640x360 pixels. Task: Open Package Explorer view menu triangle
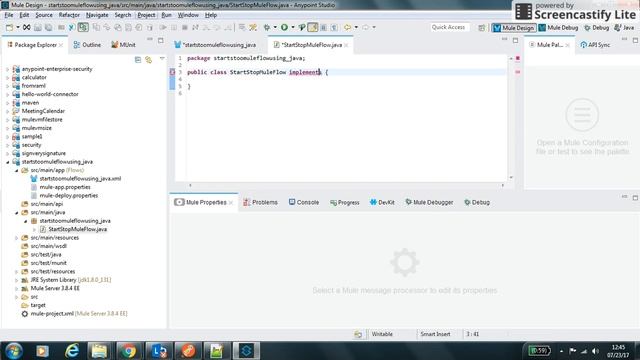pos(162,59)
